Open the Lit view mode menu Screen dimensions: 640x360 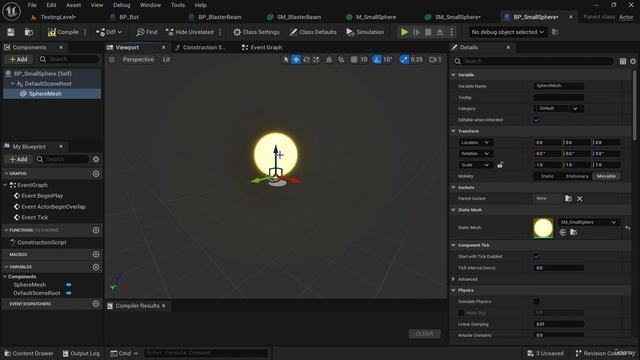tap(166, 60)
